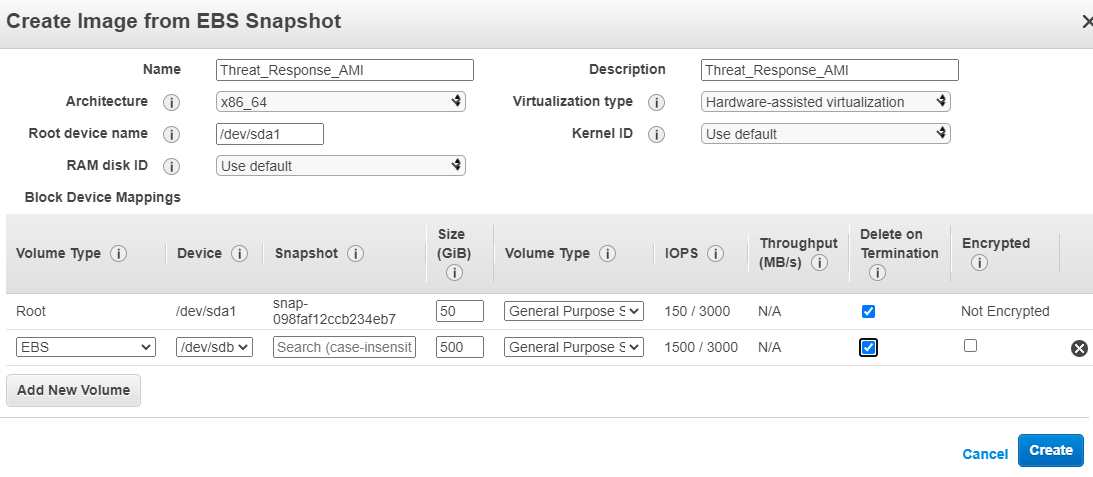
Task: Open the Kernel ID dropdown
Action: tap(825, 134)
